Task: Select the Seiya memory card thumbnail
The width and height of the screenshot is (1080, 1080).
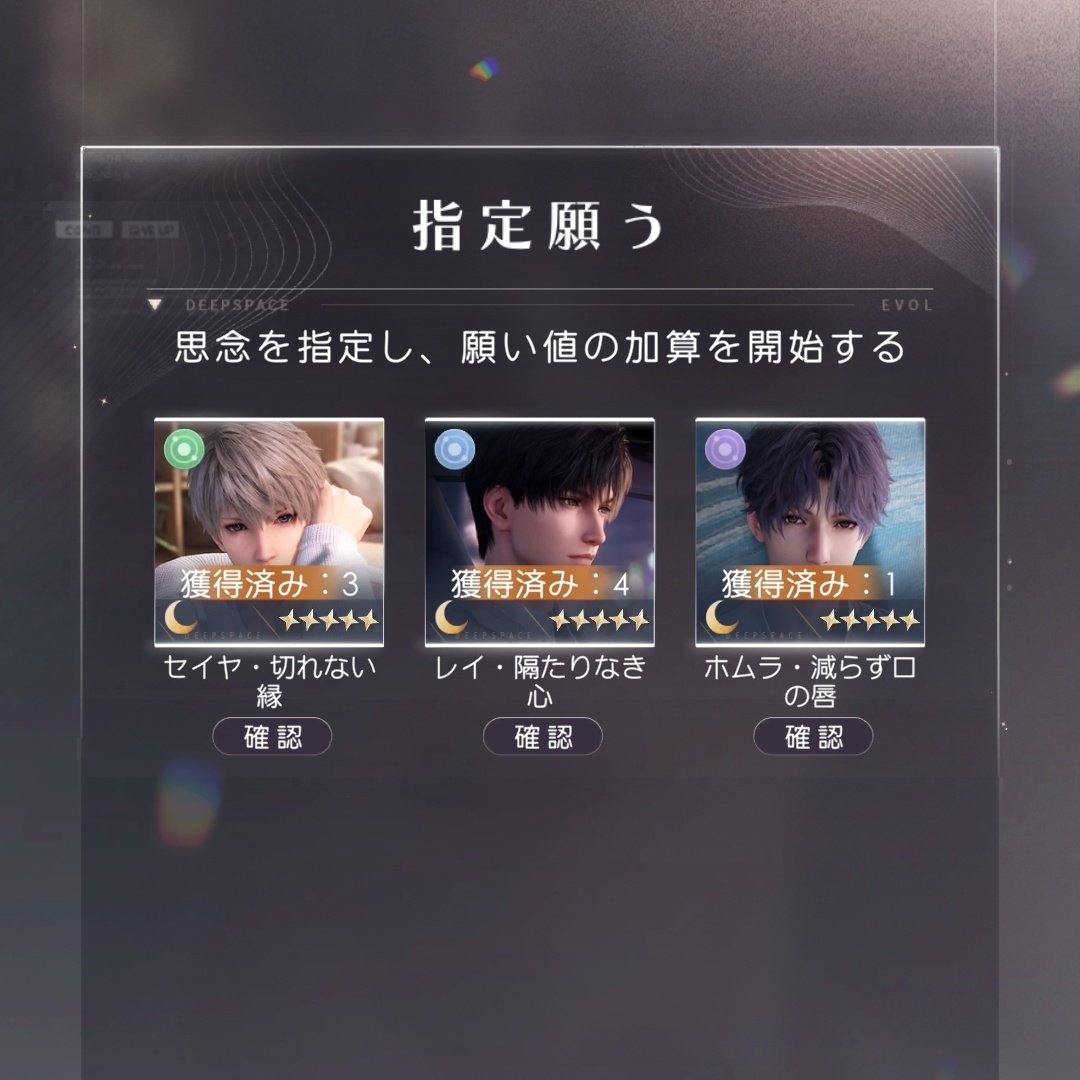Action: 269,532
